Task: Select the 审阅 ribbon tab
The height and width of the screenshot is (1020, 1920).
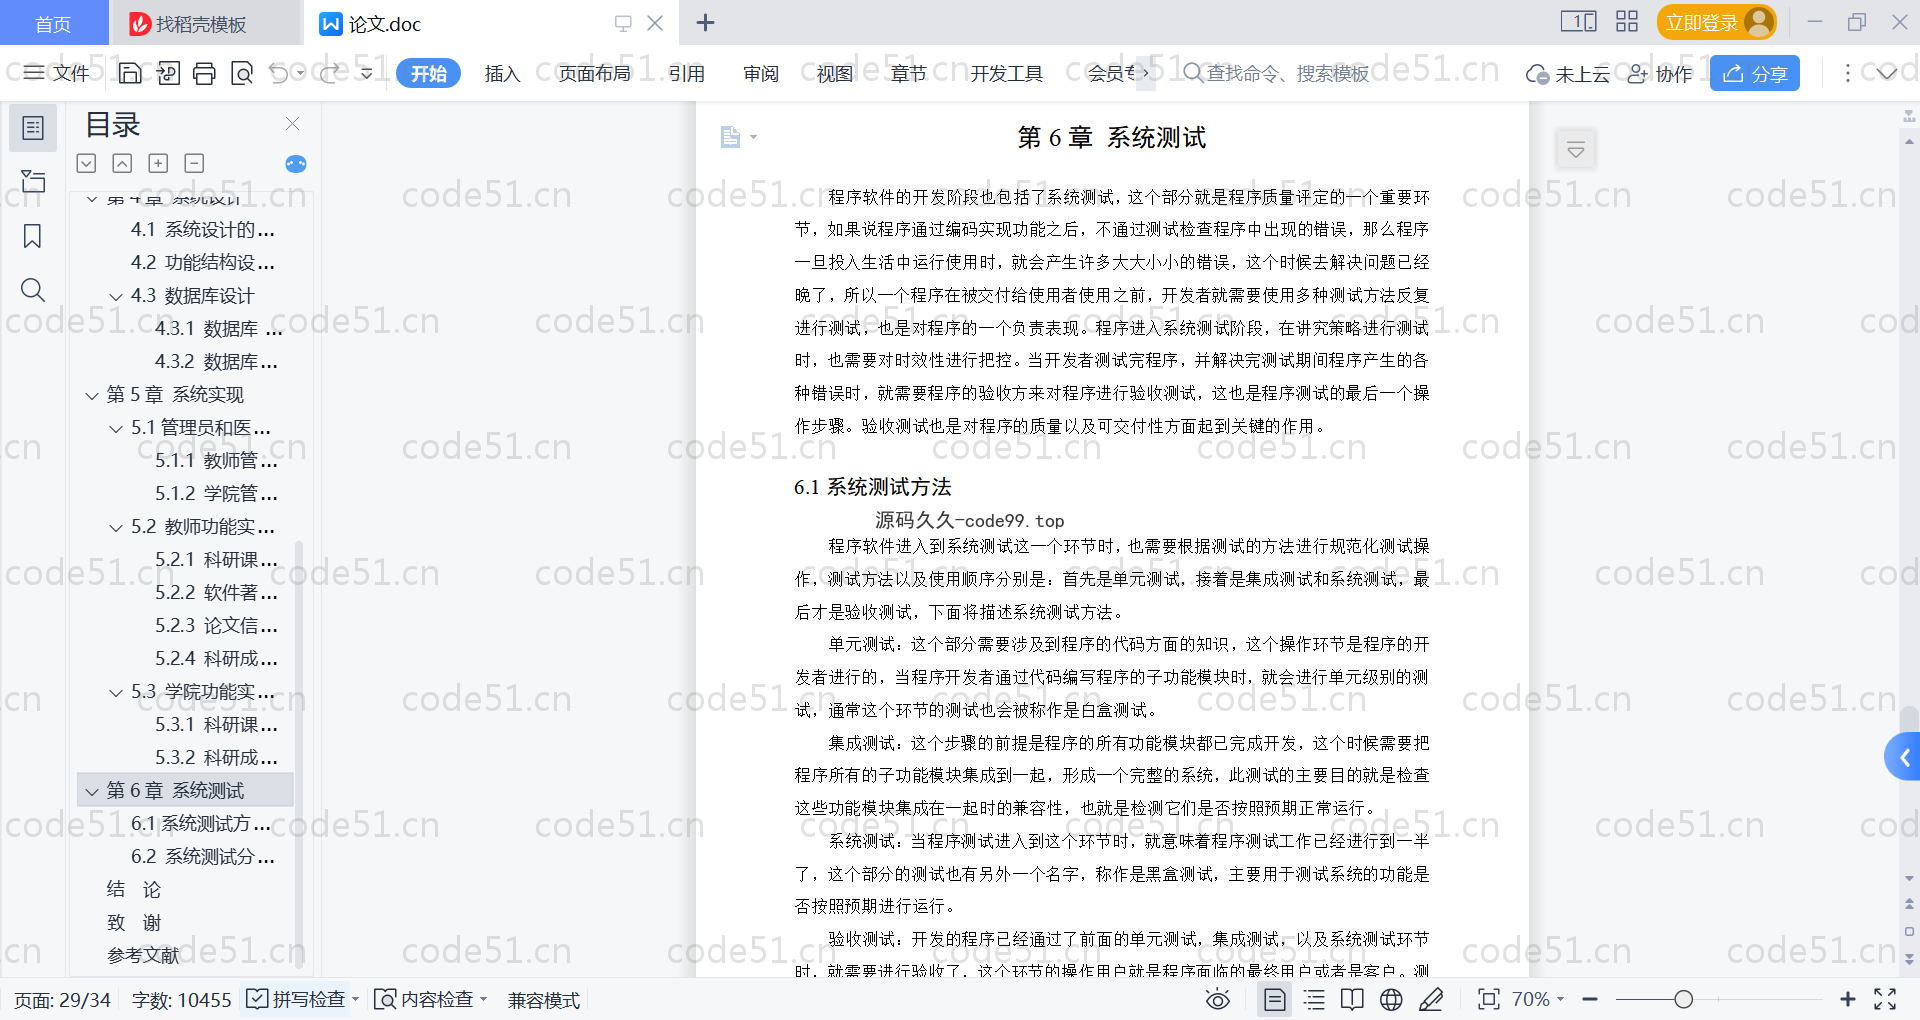Action: (761, 73)
